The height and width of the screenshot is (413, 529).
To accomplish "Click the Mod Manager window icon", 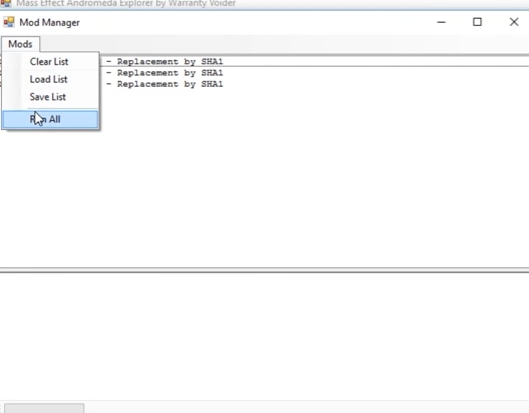I will (9, 22).
